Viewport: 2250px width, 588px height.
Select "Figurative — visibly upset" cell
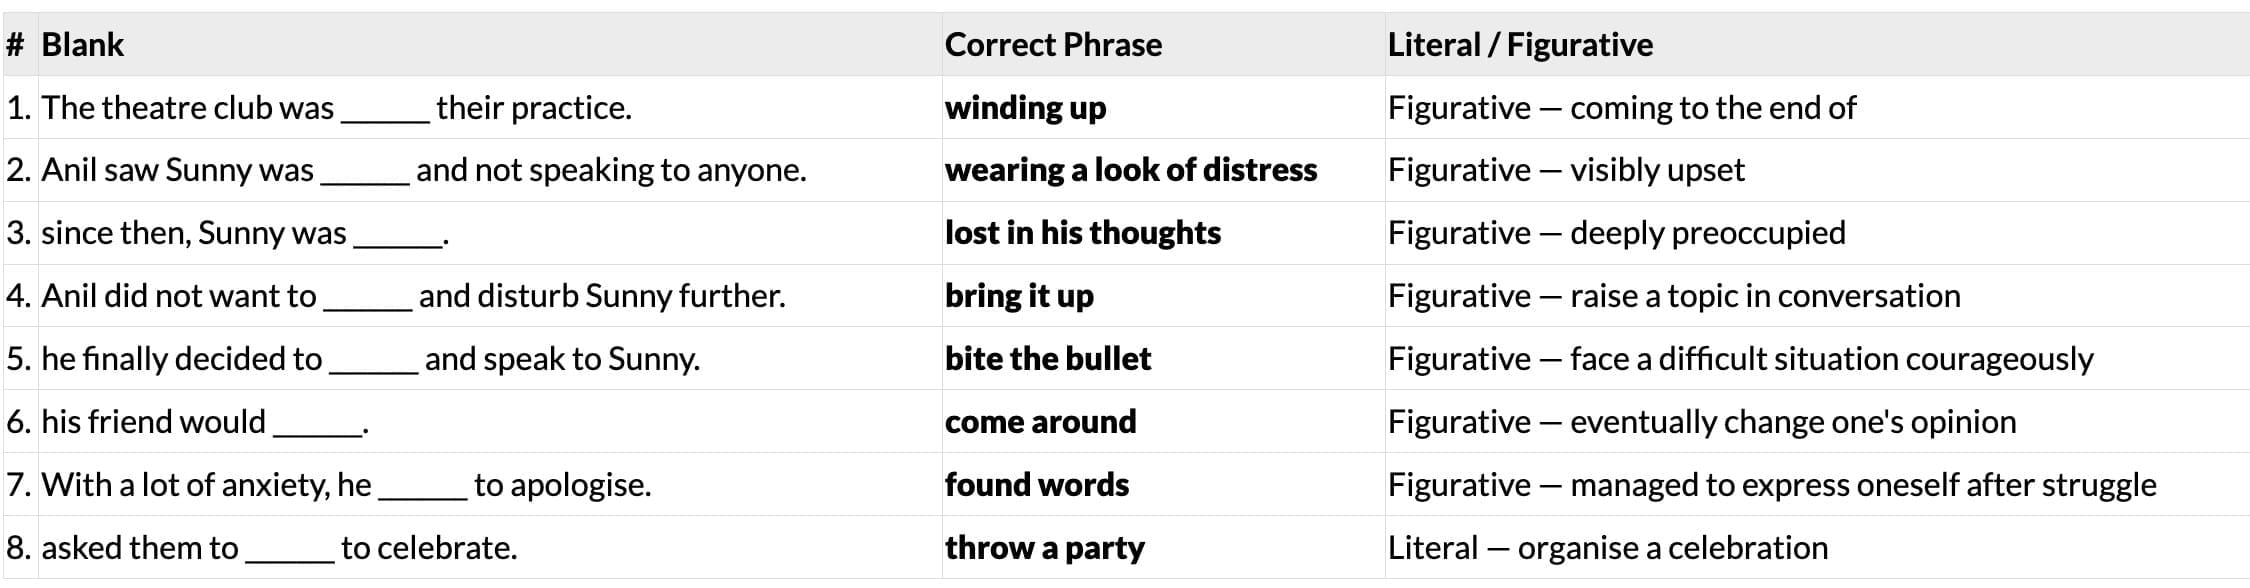click(1565, 170)
